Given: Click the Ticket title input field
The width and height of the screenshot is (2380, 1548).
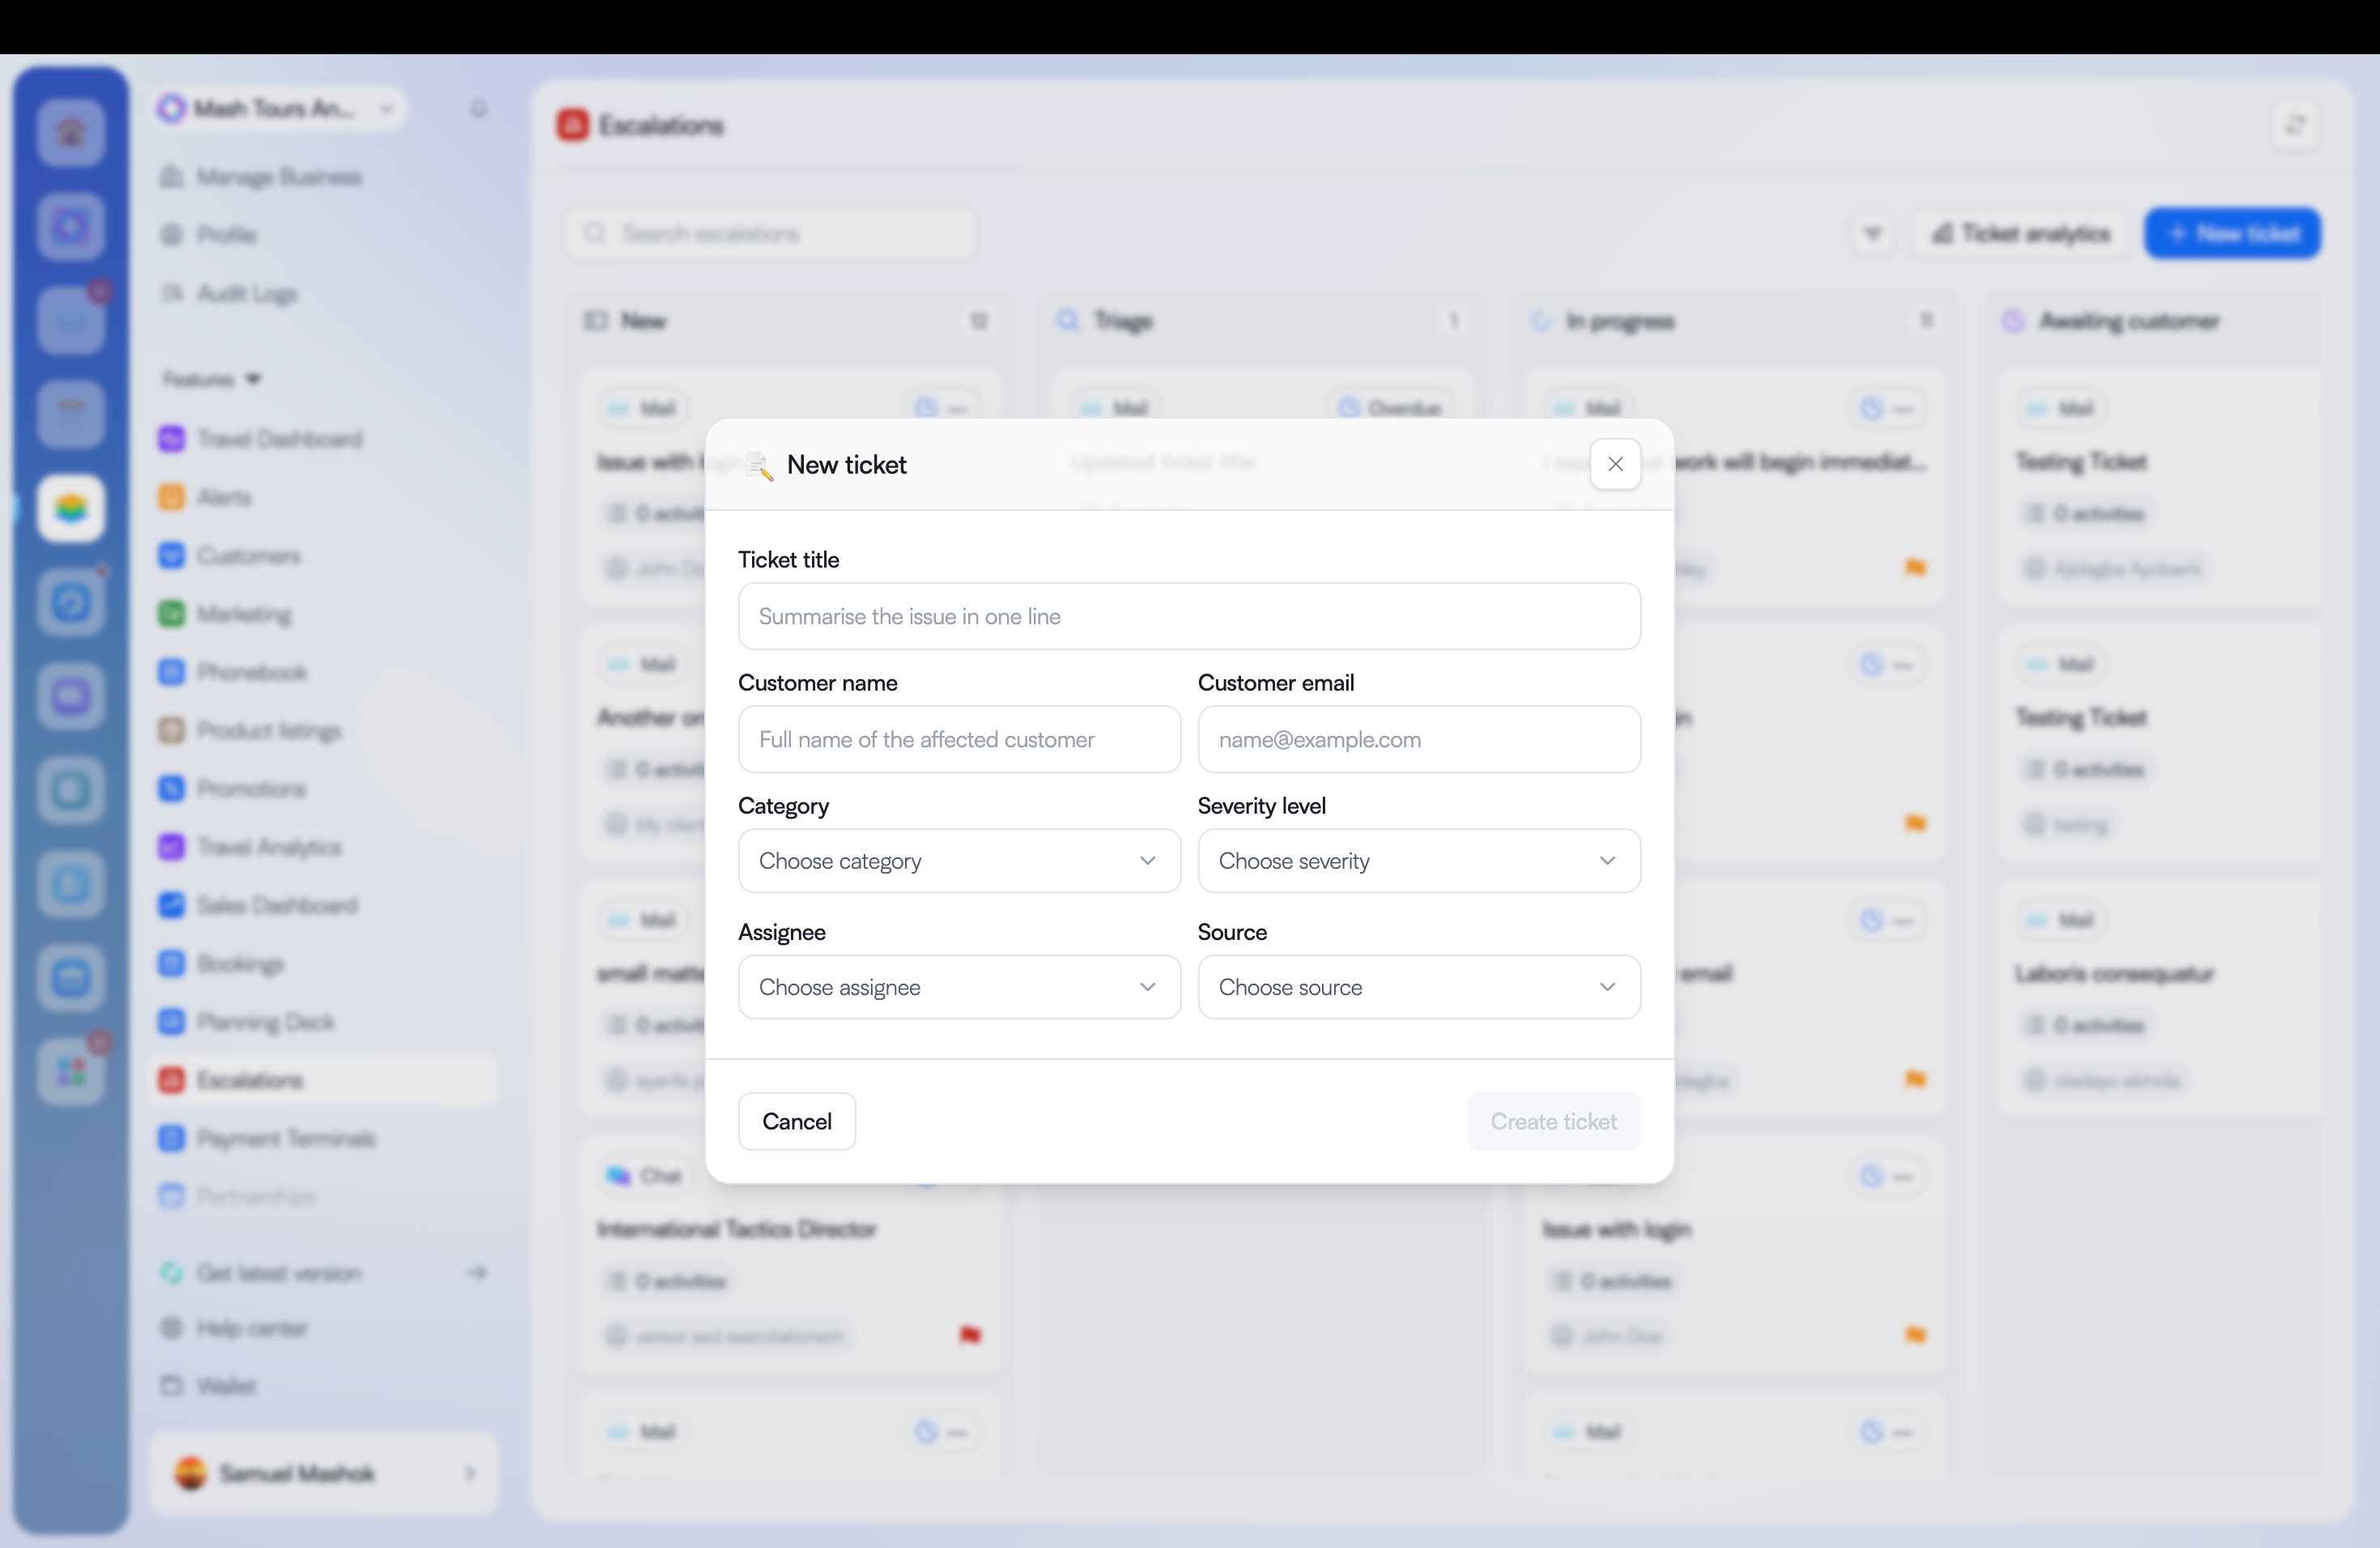Looking at the screenshot, I should (1189, 616).
